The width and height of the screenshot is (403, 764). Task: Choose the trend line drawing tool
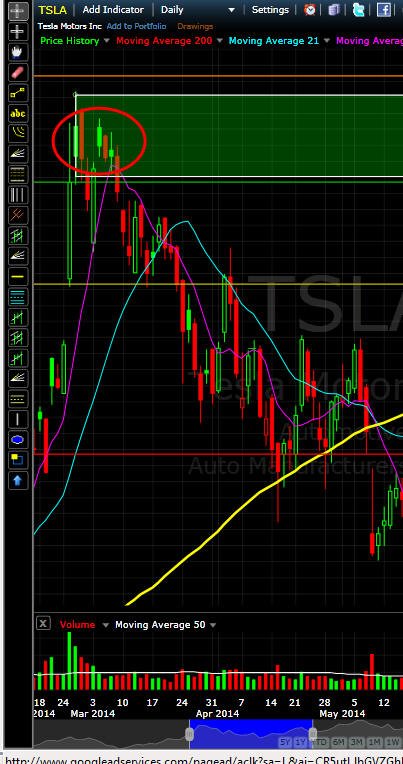pos(17,93)
